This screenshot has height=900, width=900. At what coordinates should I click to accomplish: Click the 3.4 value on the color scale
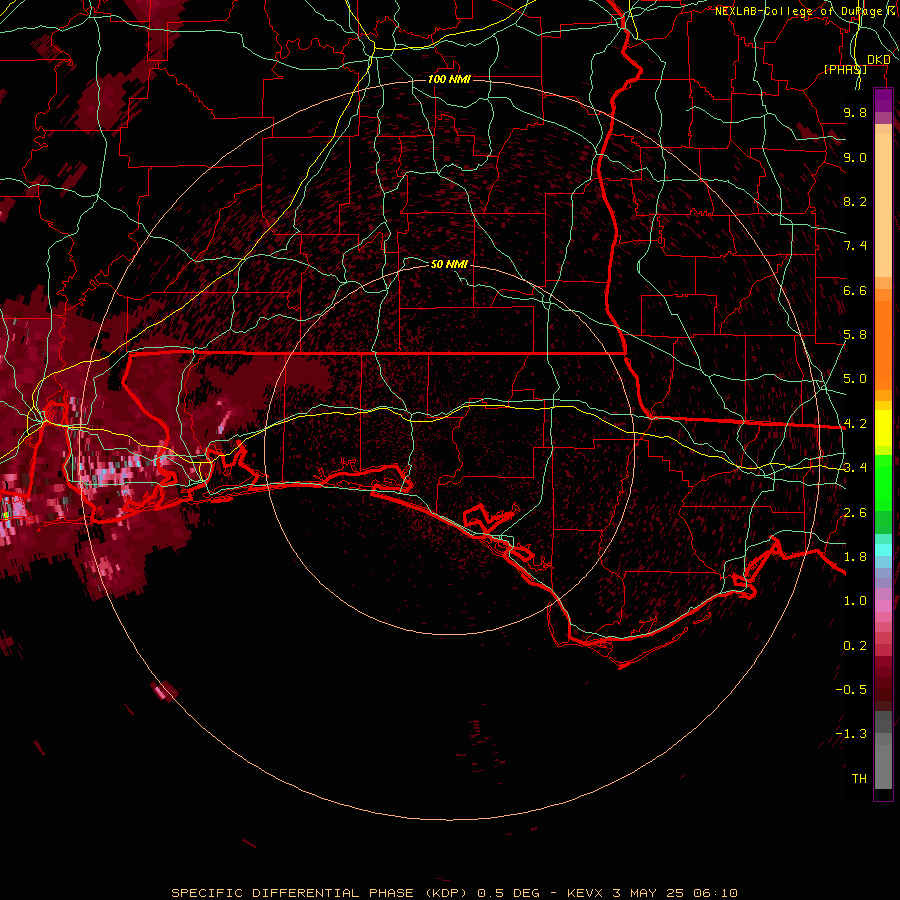coord(855,468)
